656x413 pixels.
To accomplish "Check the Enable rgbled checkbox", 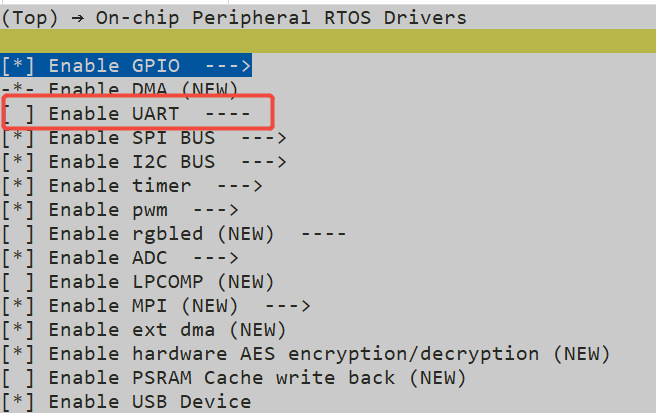I will click(x=19, y=234).
